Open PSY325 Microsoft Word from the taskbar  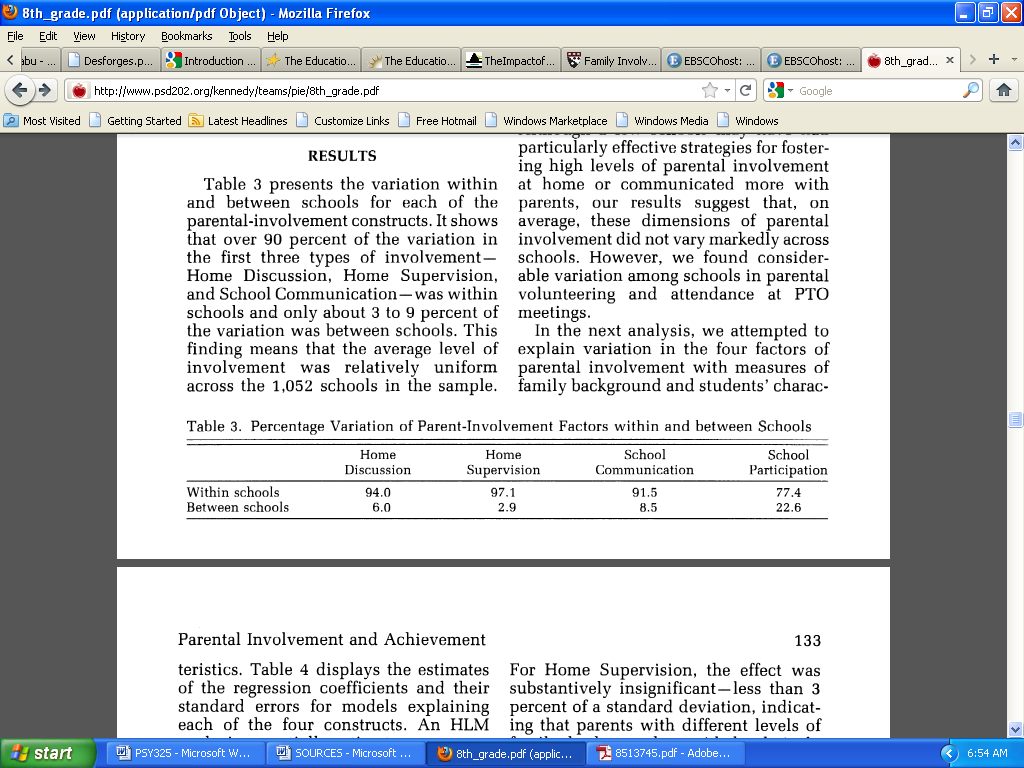186,753
